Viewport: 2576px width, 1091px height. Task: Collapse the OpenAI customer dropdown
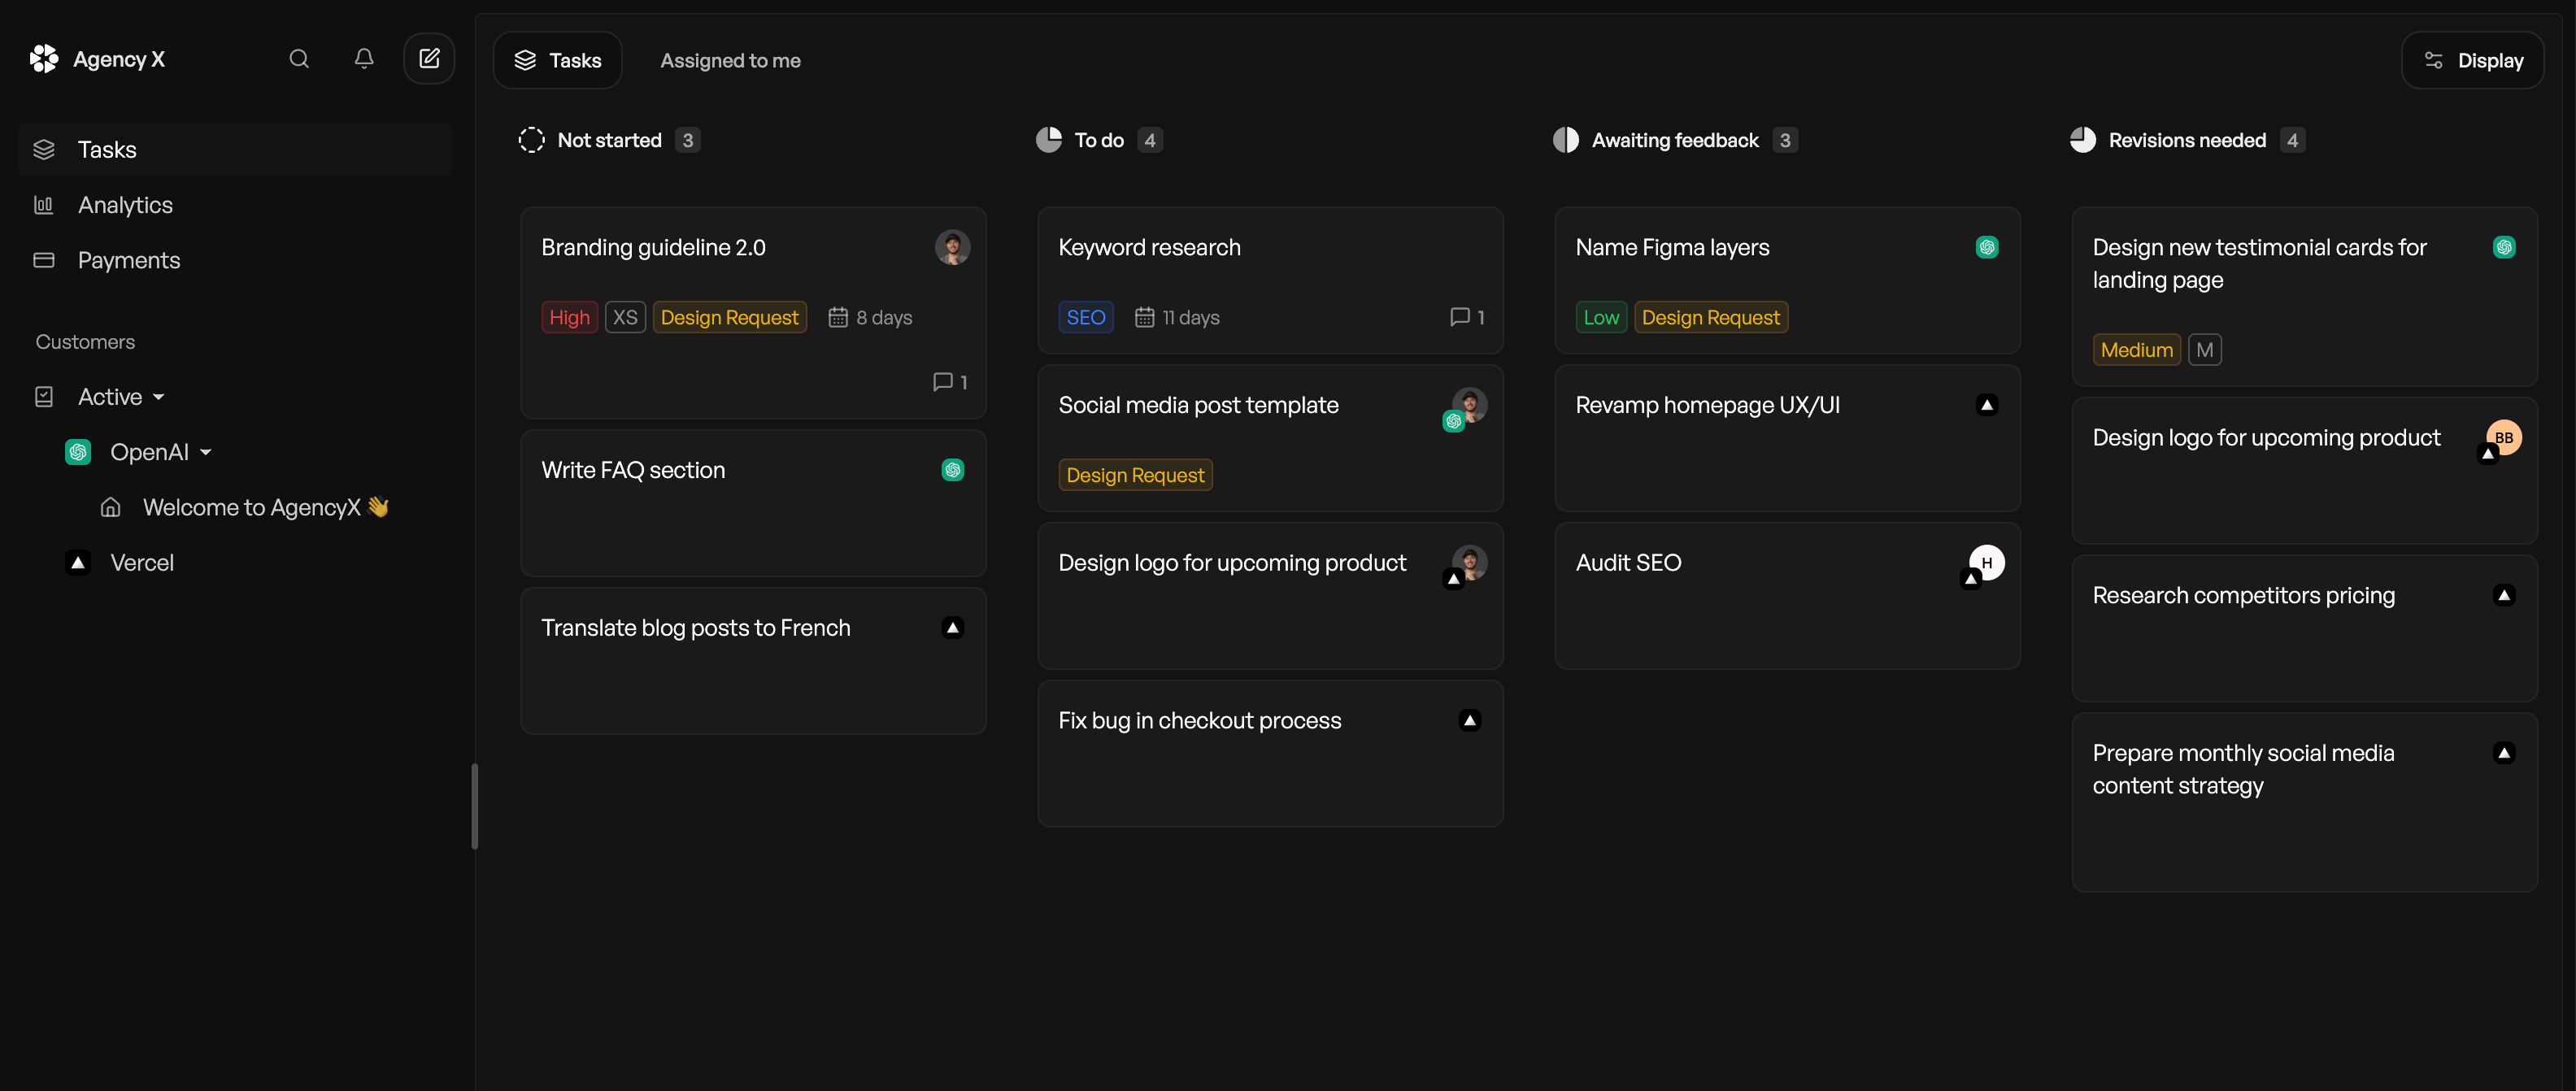tap(206, 452)
